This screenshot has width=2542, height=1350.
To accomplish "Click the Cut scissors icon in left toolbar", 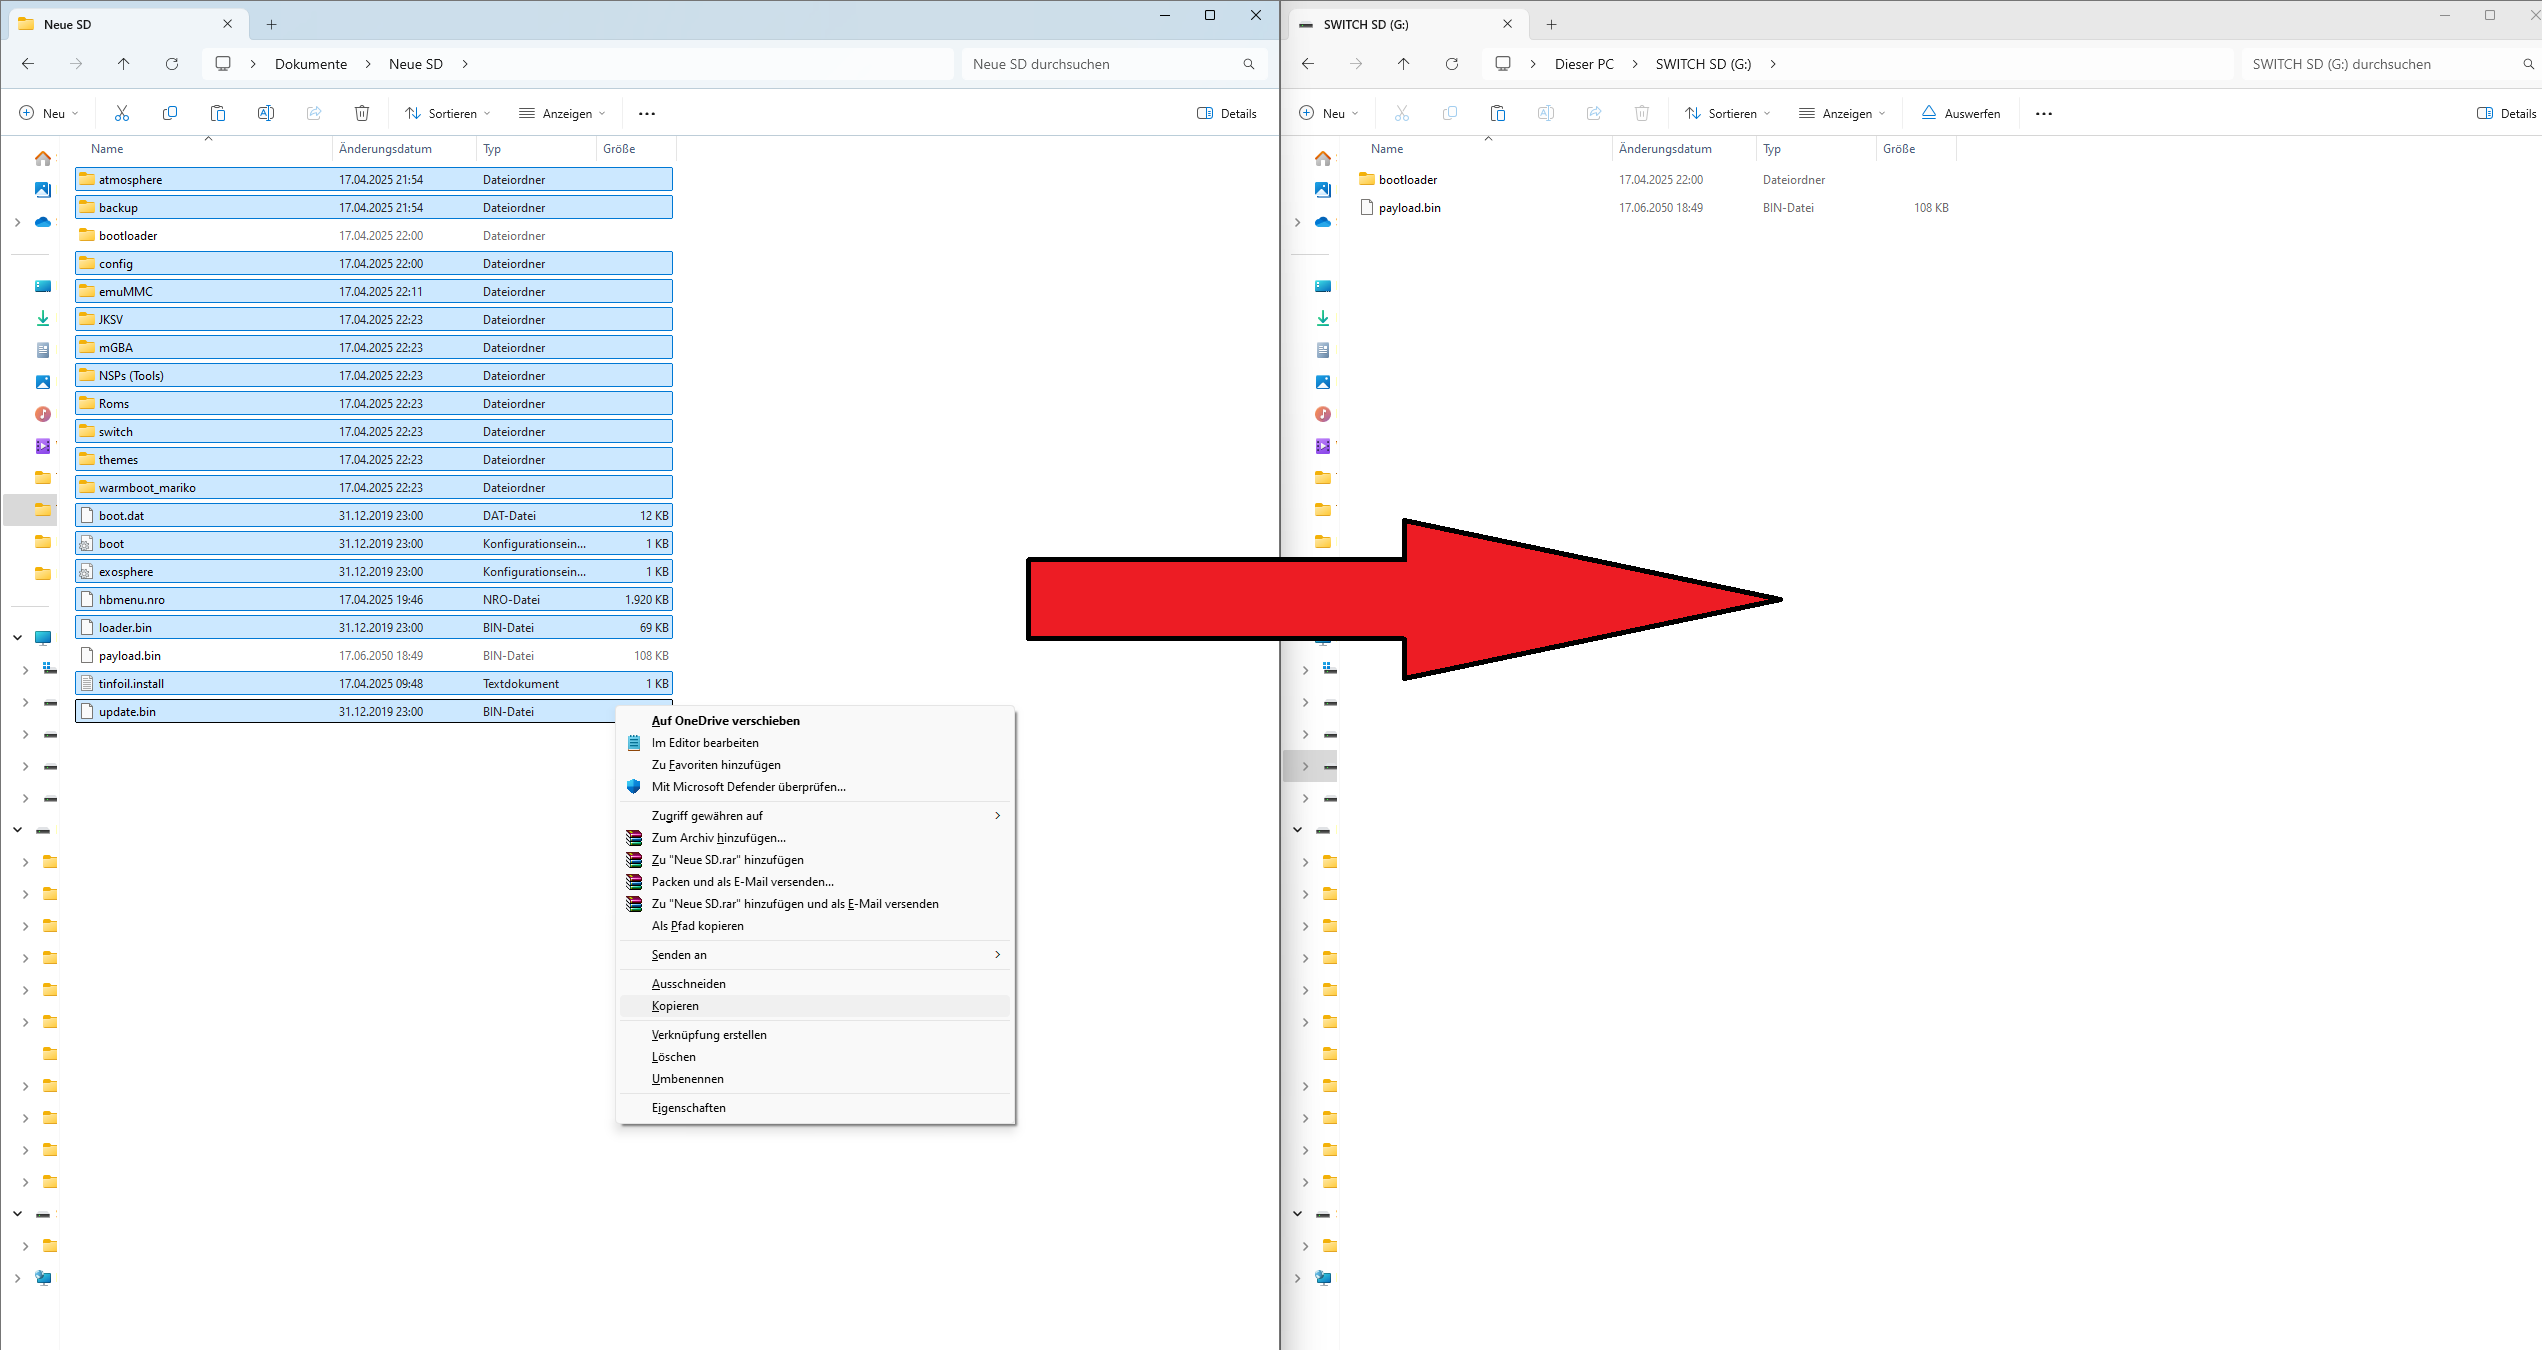I will [x=122, y=113].
